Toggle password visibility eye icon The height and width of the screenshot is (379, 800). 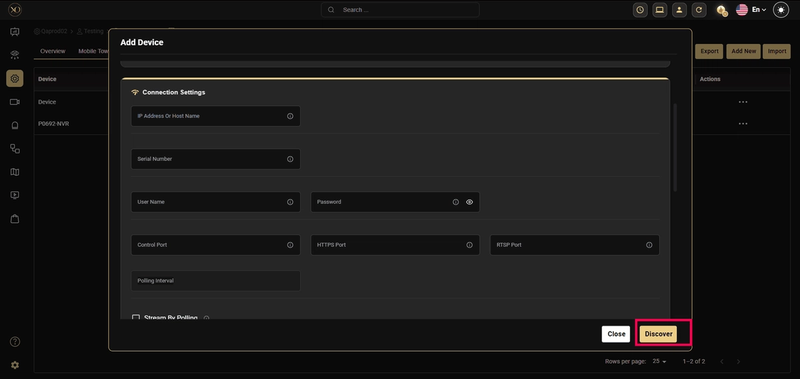[x=469, y=202]
